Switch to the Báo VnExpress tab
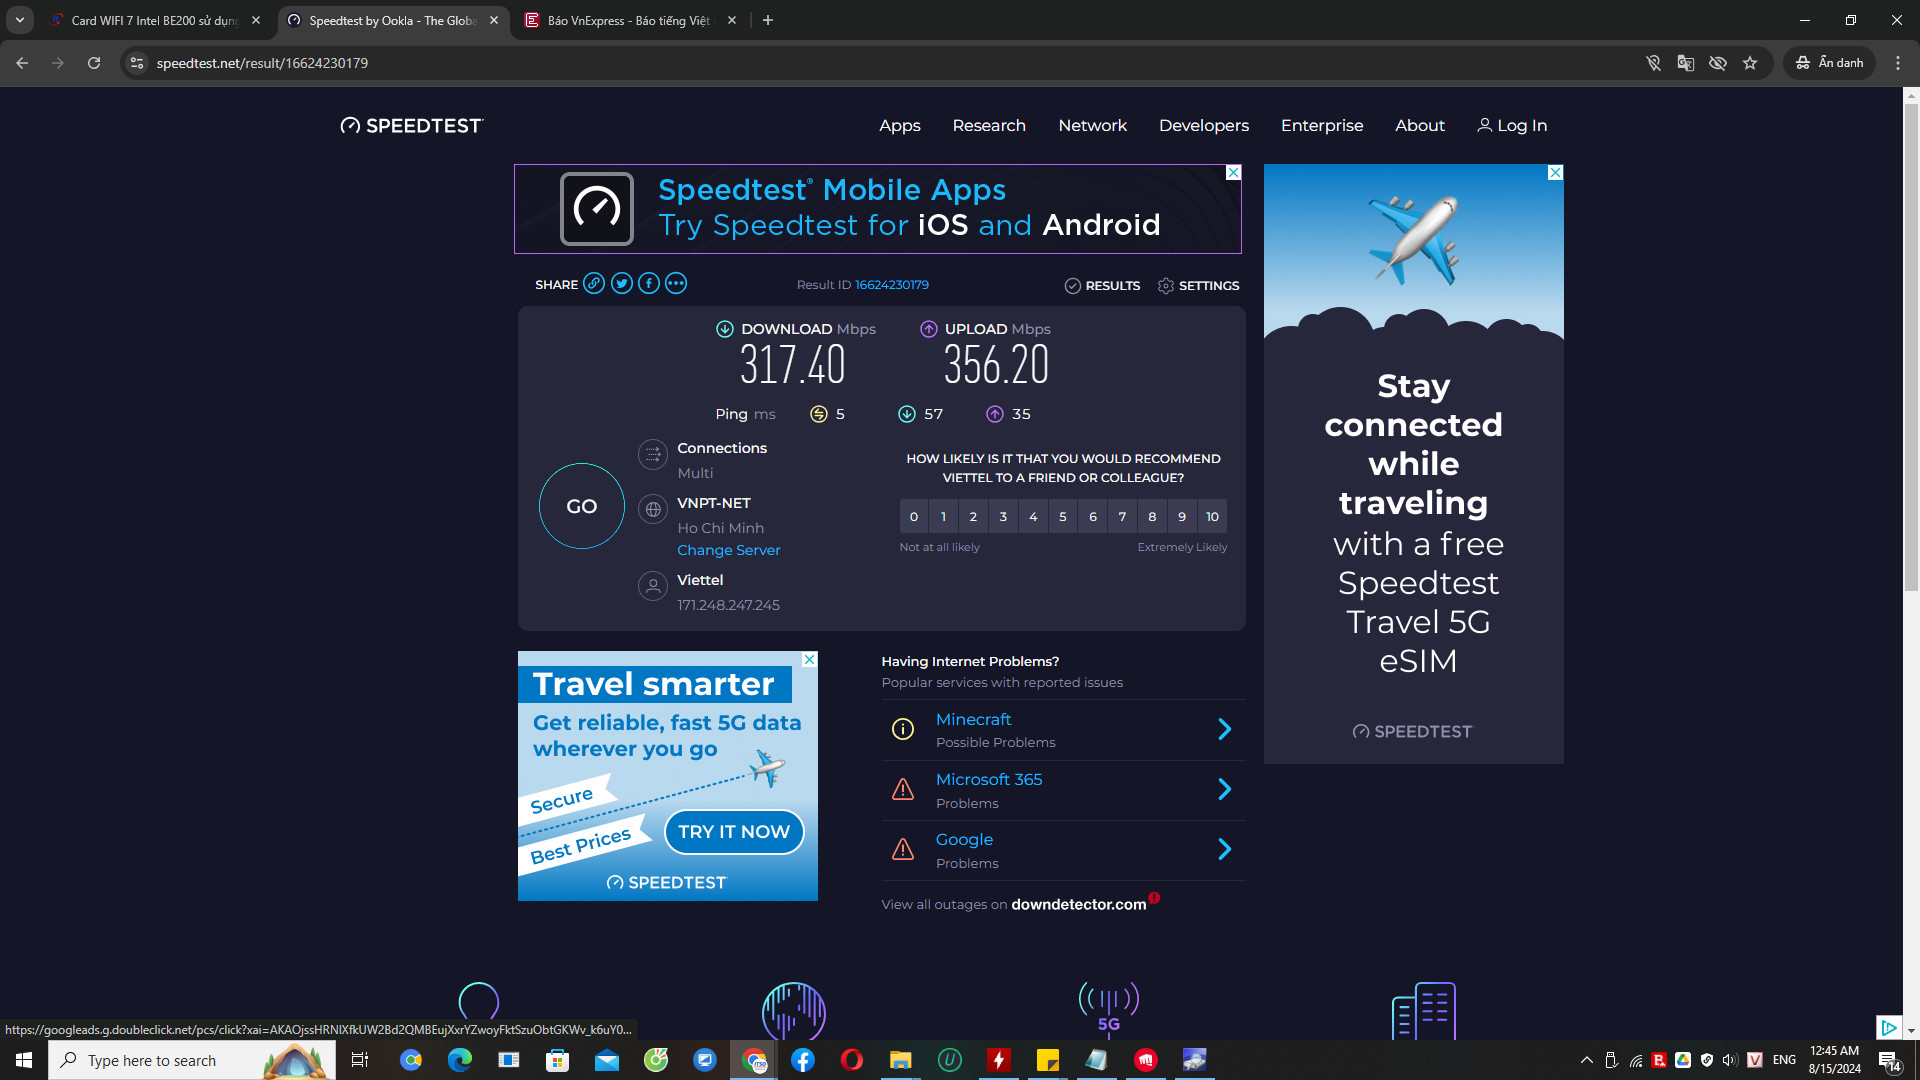 coord(629,20)
